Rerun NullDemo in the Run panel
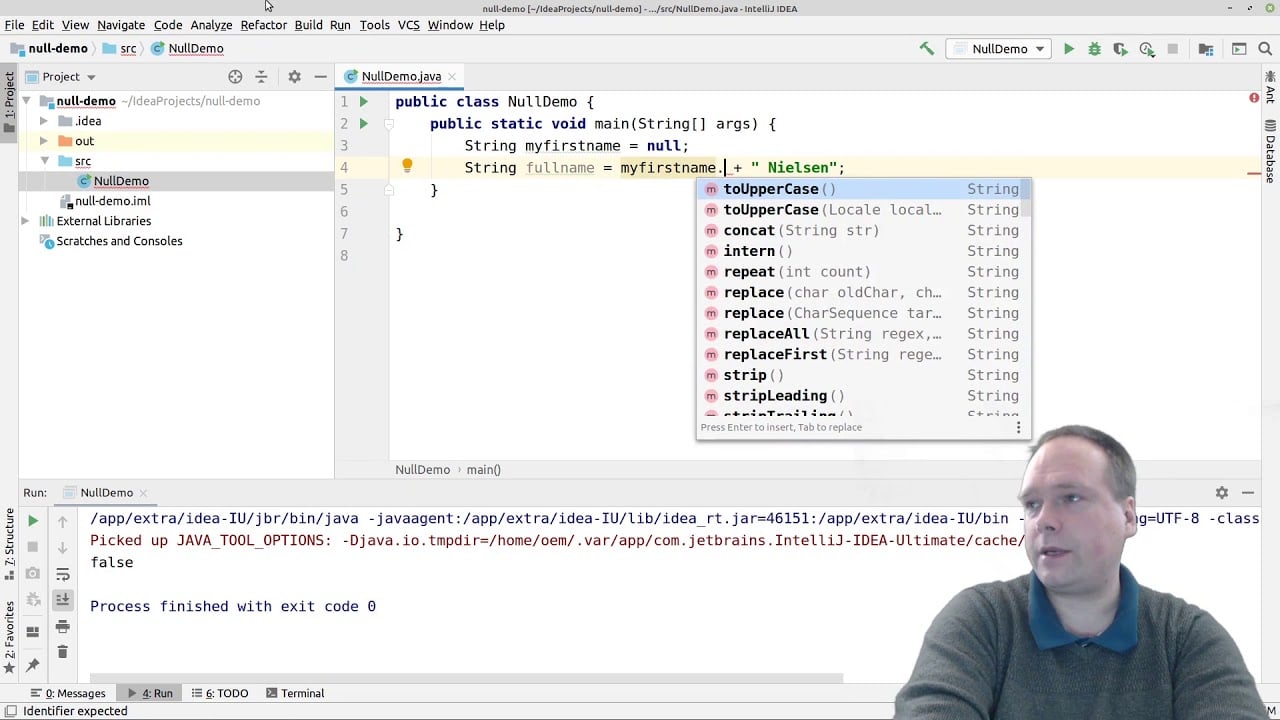 click(33, 520)
